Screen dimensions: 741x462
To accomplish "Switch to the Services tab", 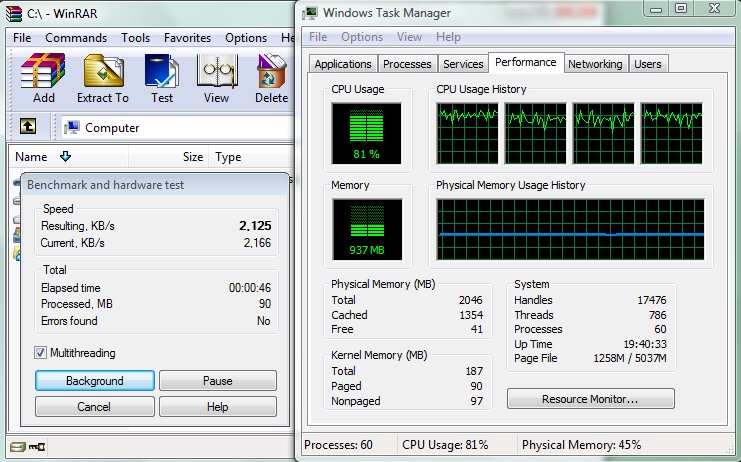I will point(463,64).
